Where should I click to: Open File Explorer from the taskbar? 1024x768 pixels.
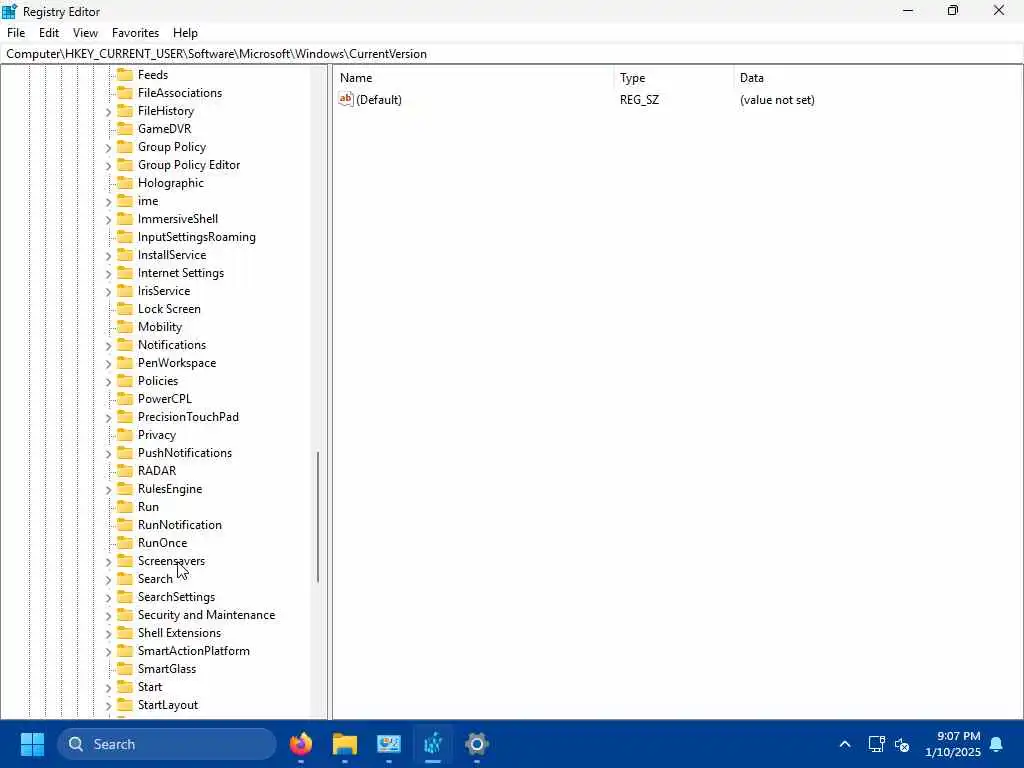point(345,744)
